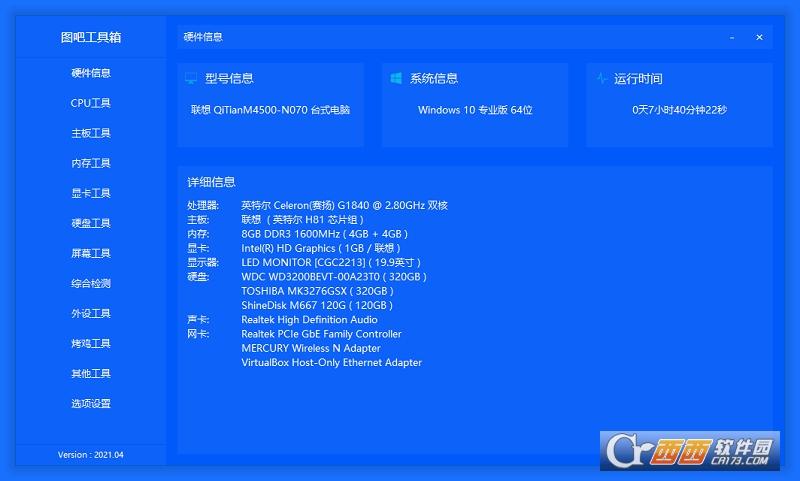Screen dimensions: 800x481
Task: Open the 硬件信息 sidebar section
Action: (x=91, y=73)
